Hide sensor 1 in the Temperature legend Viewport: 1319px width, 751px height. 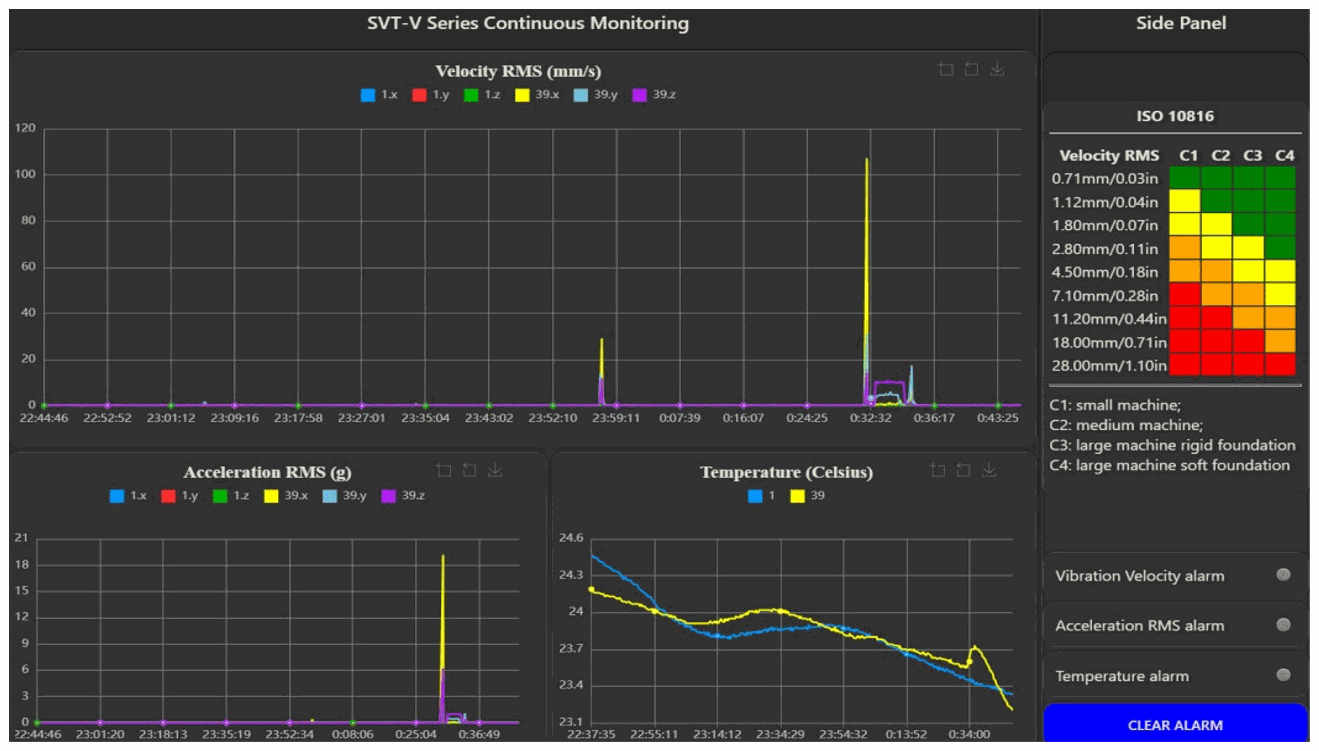761,496
